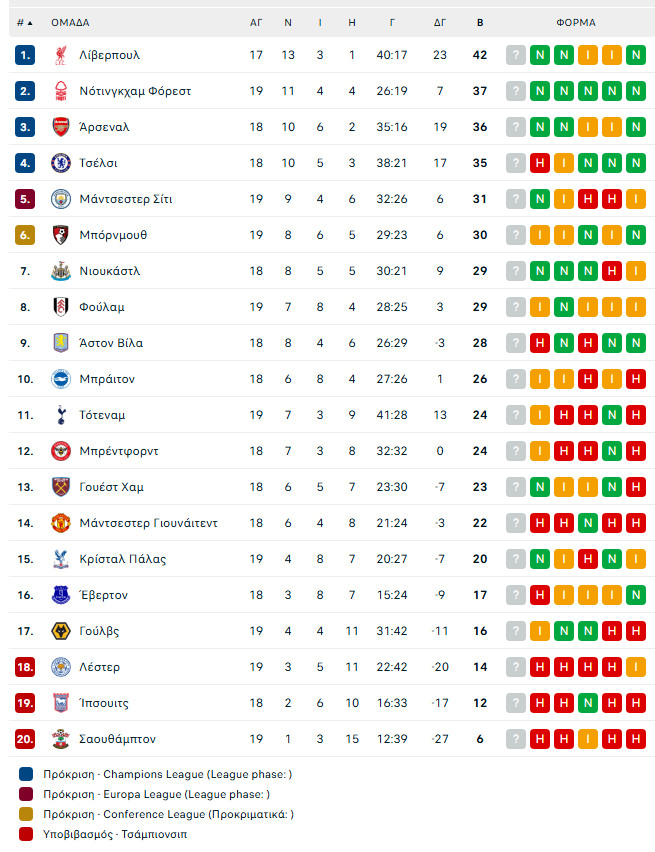The width and height of the screenshot is (655, 852).
Task: Click the Newcastle club crest icon
Action: click(x=60, y=271)
